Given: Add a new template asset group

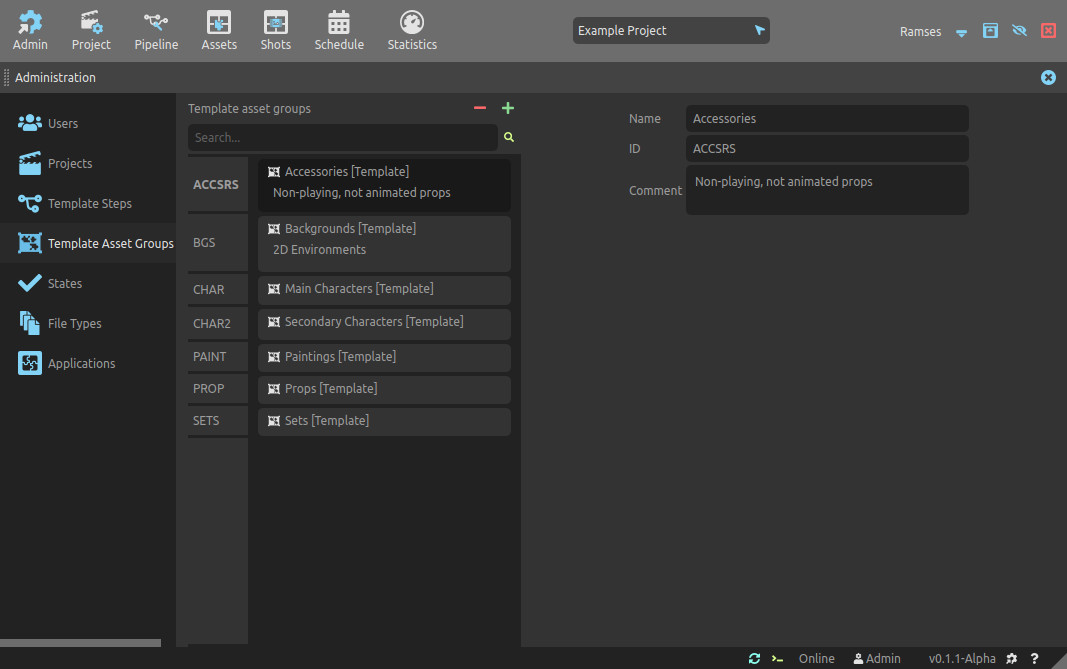Looking at the screenshot, I should tap(508, 108).
